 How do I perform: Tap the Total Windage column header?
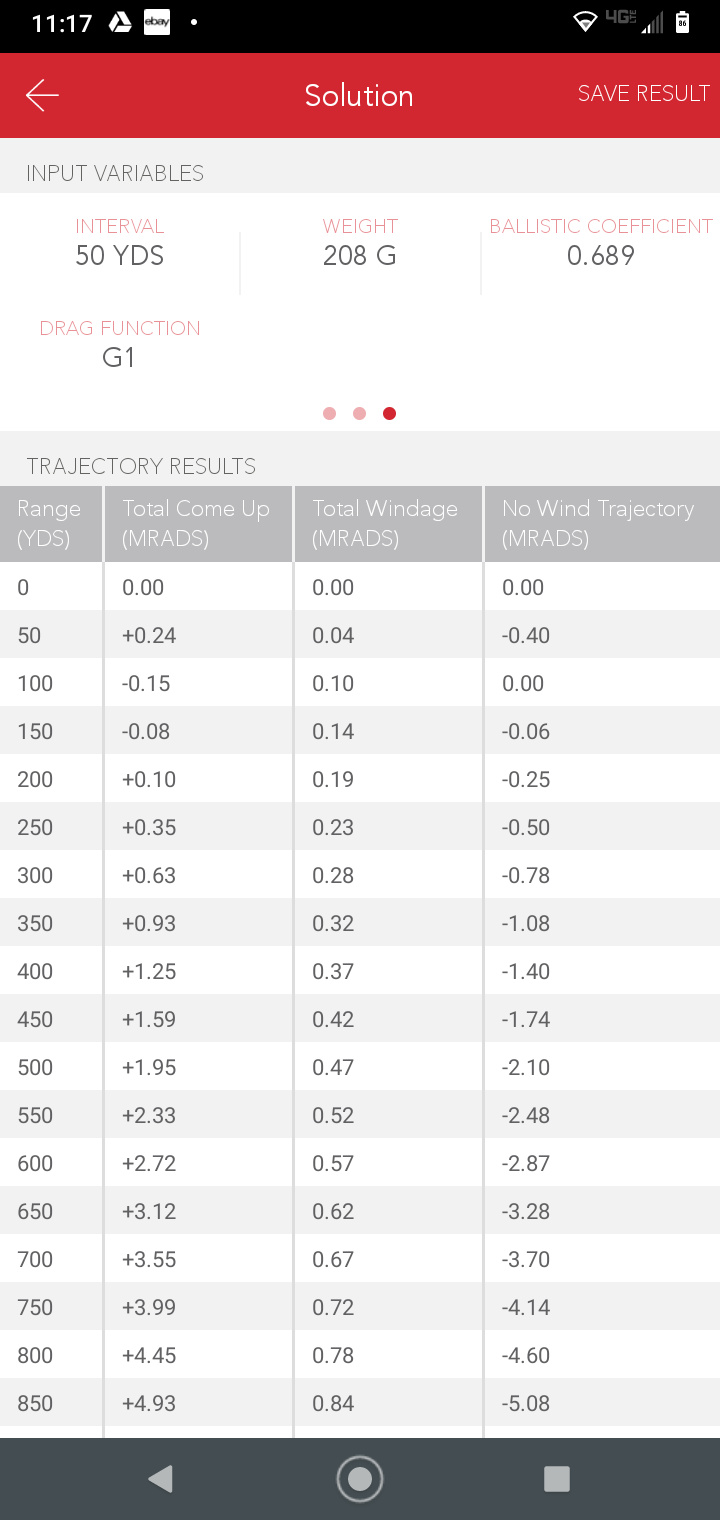coord(385,523)
